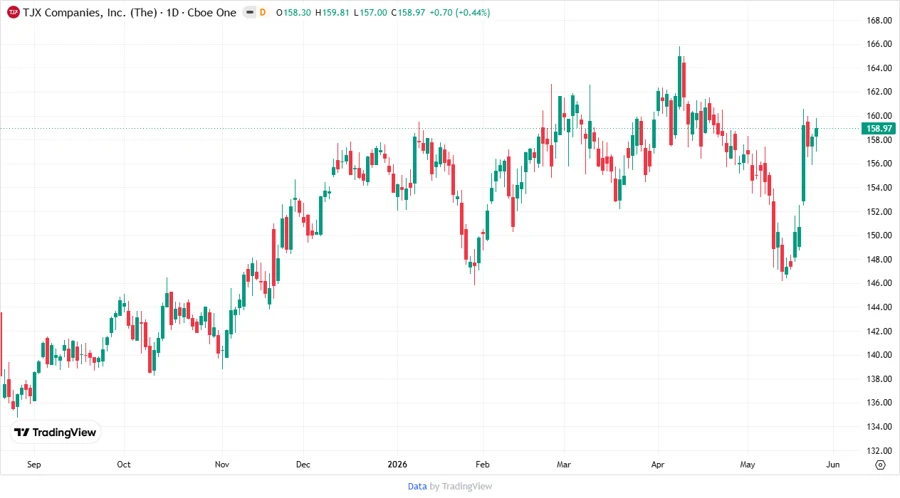Image resolution: width=900 pixels, height=498 pixels.
Task: Click the close value C158.97
Action: point(408,12)
